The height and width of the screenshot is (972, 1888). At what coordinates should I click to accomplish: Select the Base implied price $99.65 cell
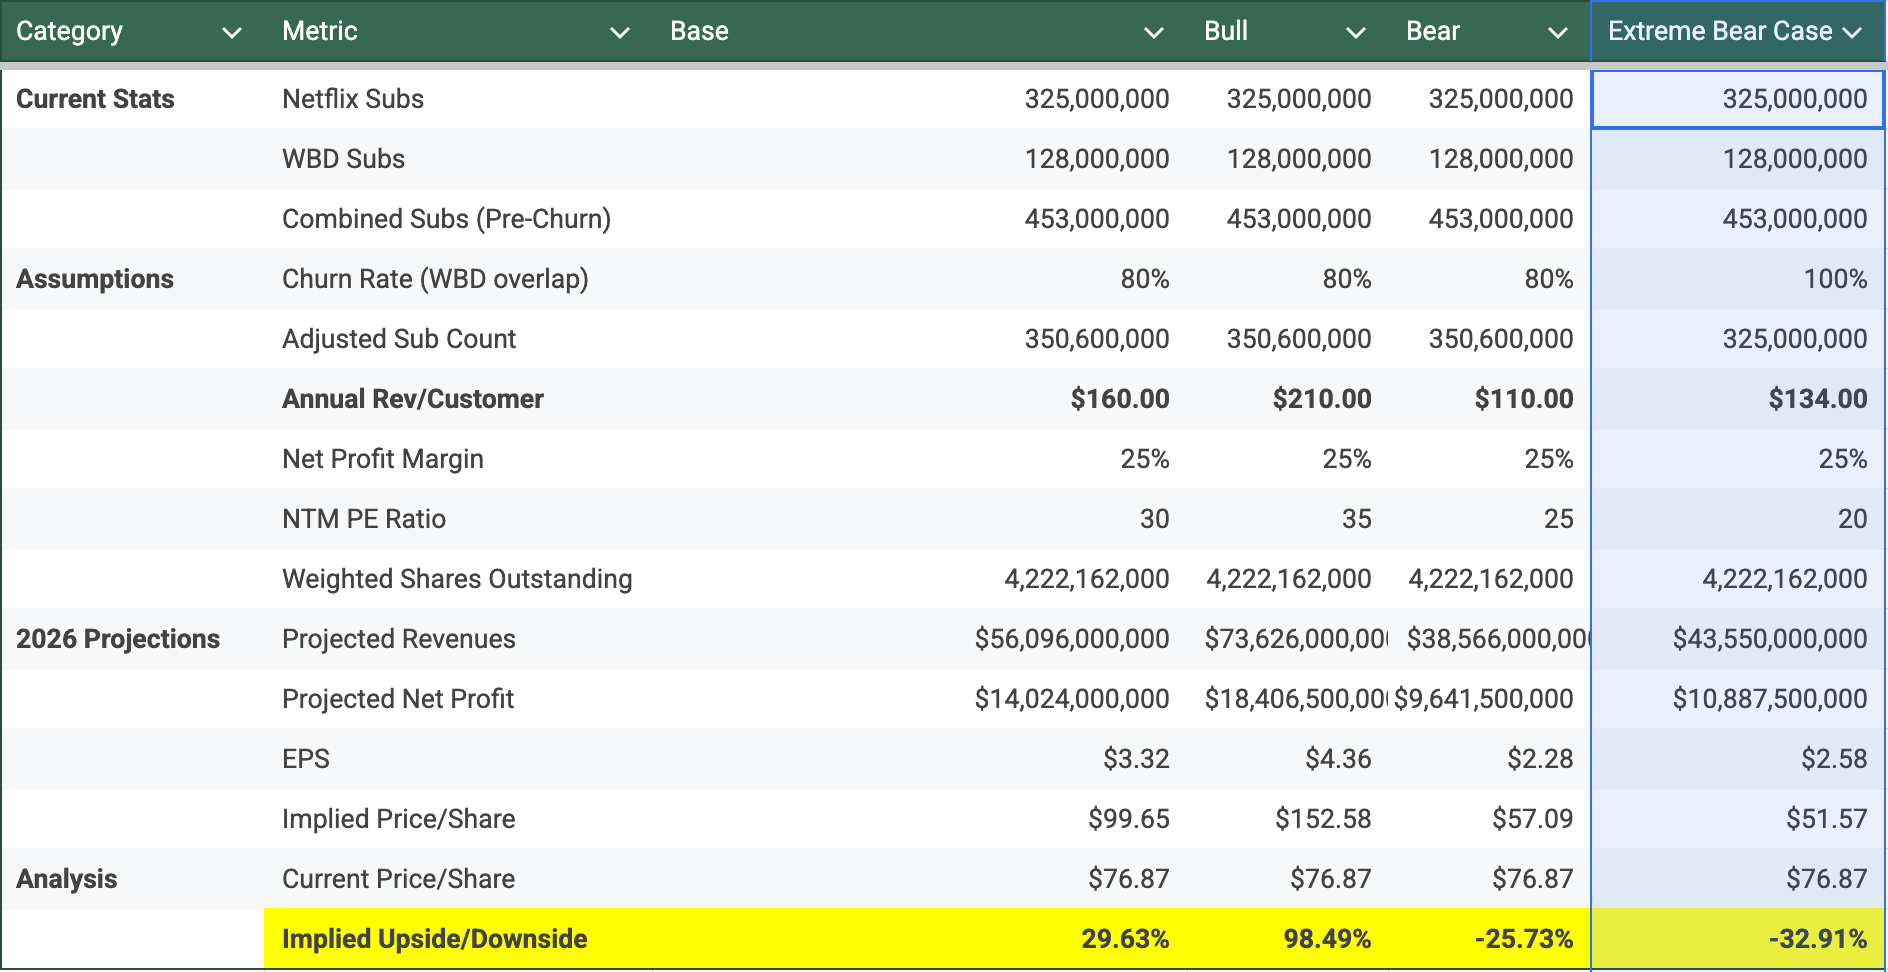(920, 819)
